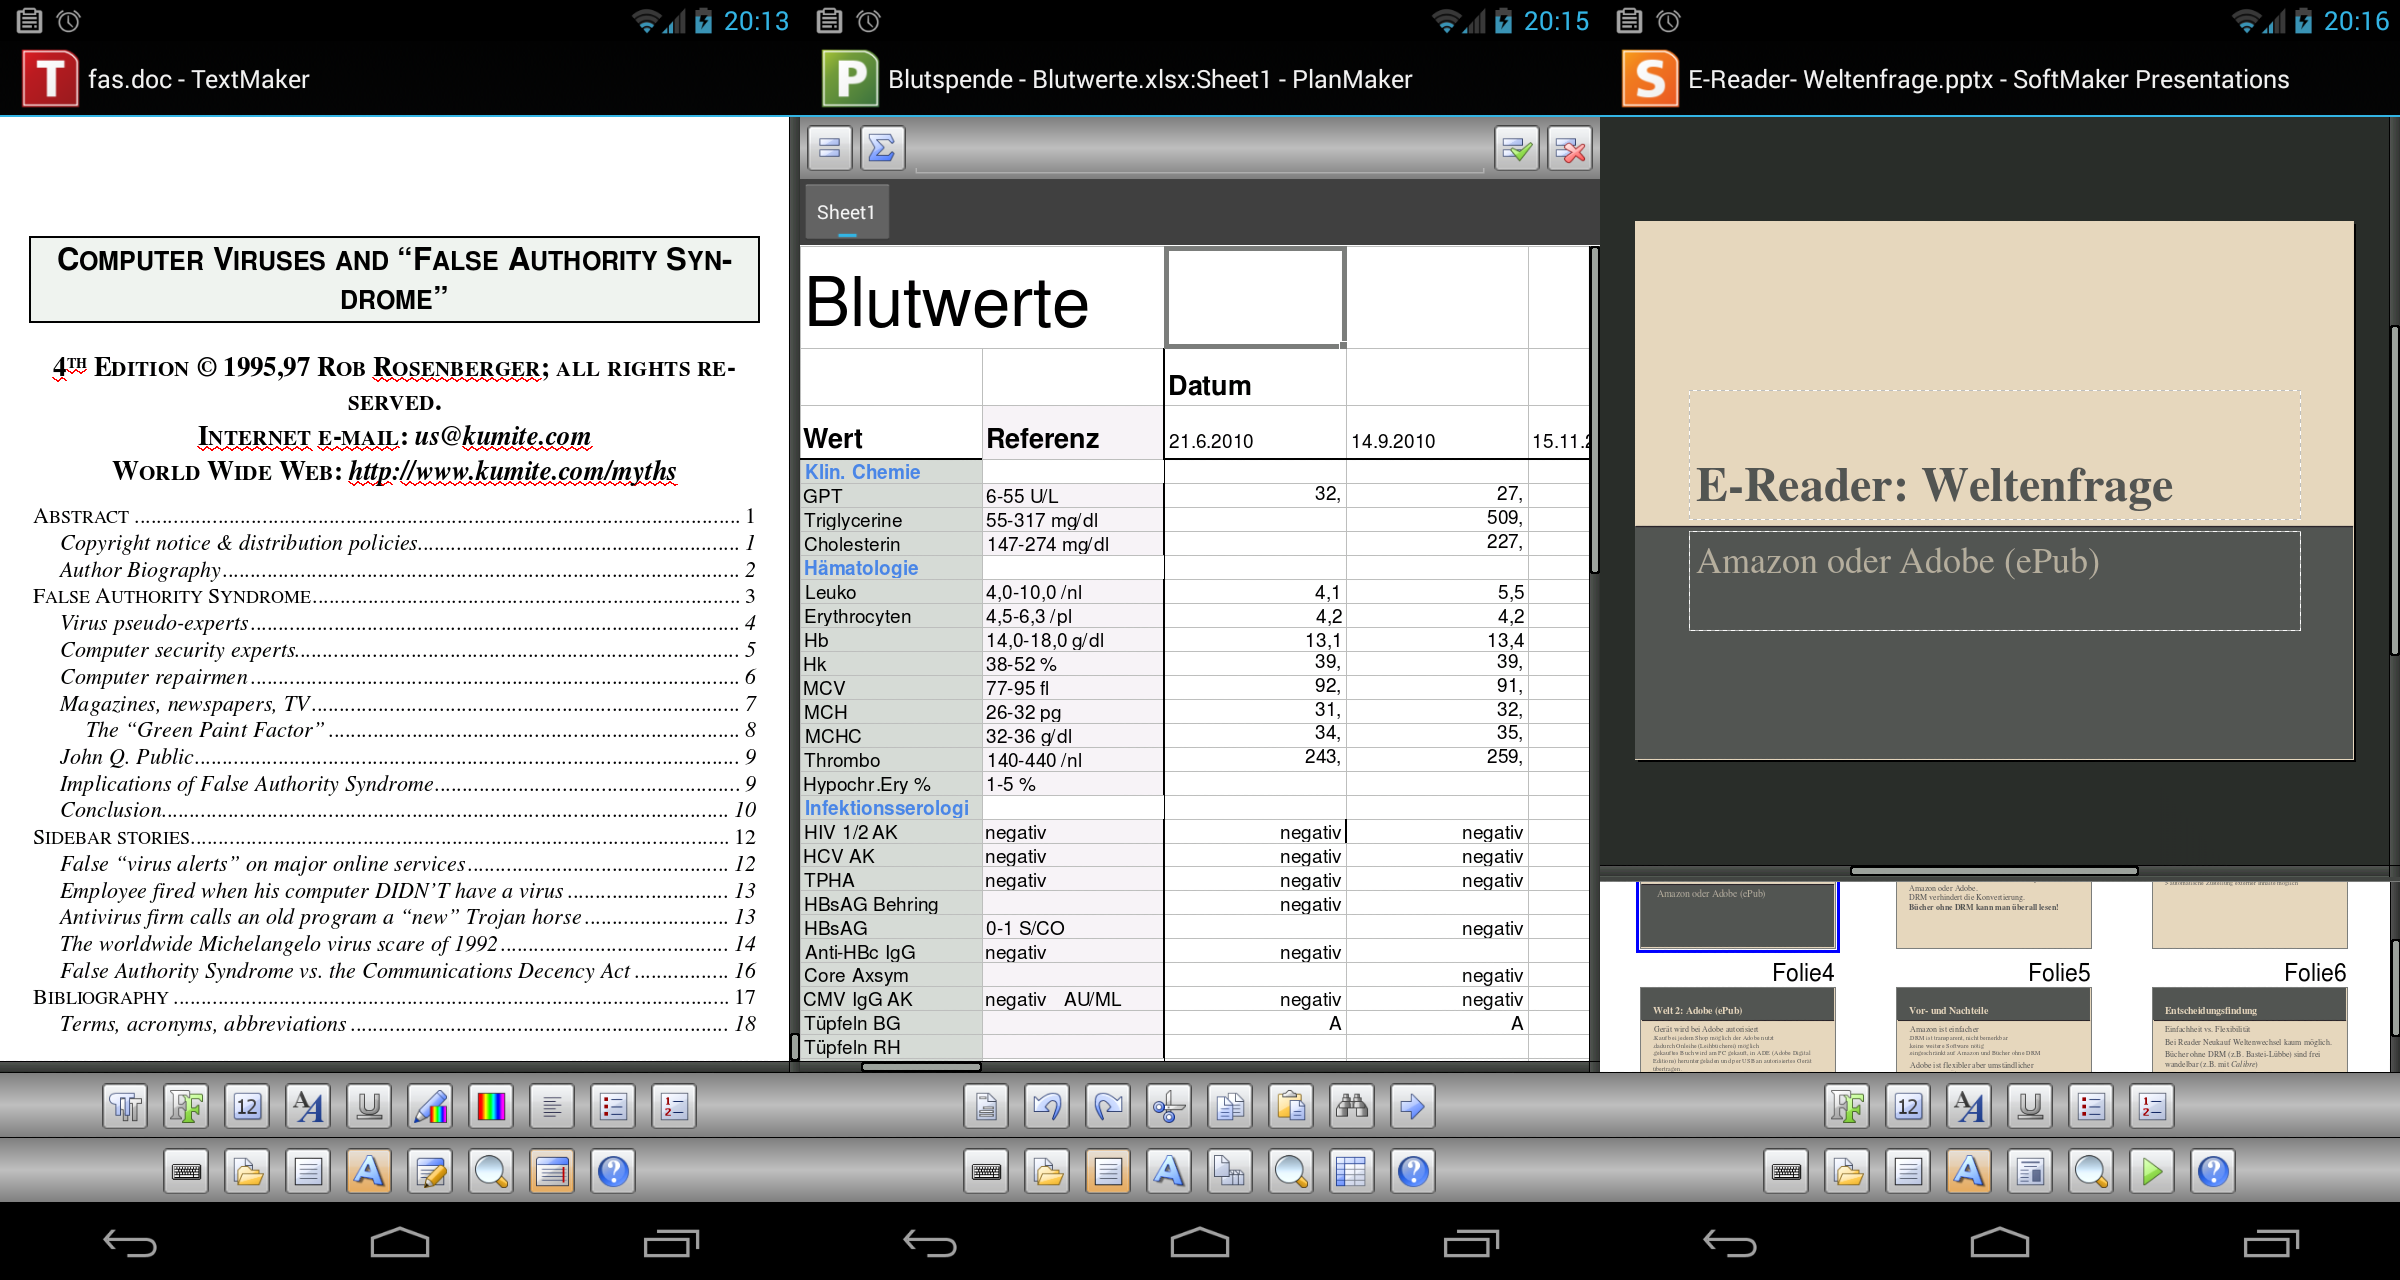Select the empty cell next to Blutwerte
This screenshot has width=2400, height=1280.
click(x=1255, y=297)
